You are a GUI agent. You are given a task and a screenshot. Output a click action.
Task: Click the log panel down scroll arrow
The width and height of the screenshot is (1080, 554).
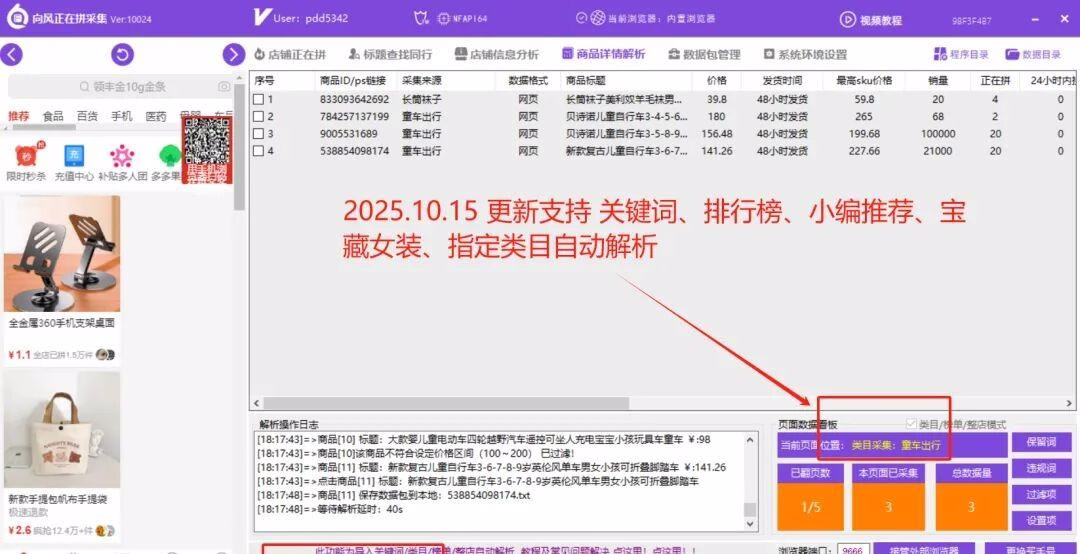[x=750, y=524]
